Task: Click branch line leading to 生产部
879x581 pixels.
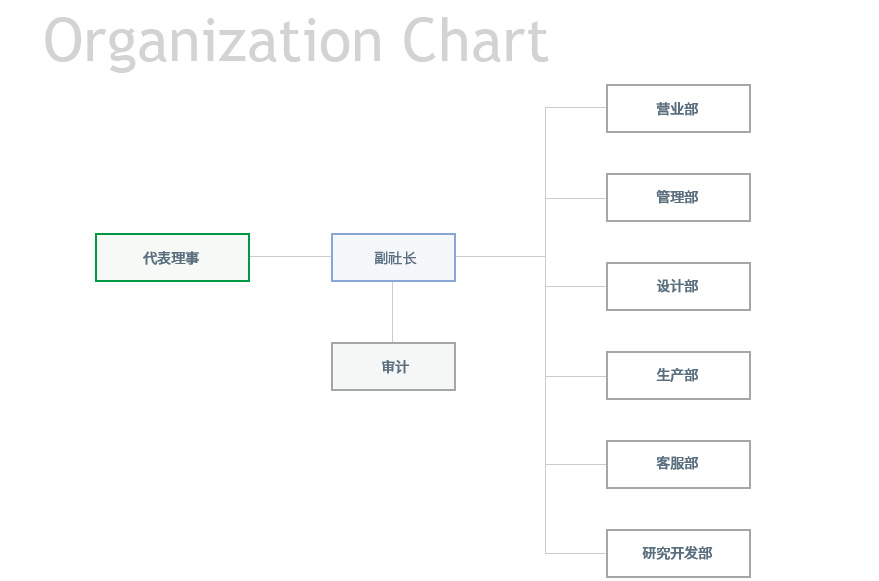Action: pyautogui.click(x=576, y=376)
